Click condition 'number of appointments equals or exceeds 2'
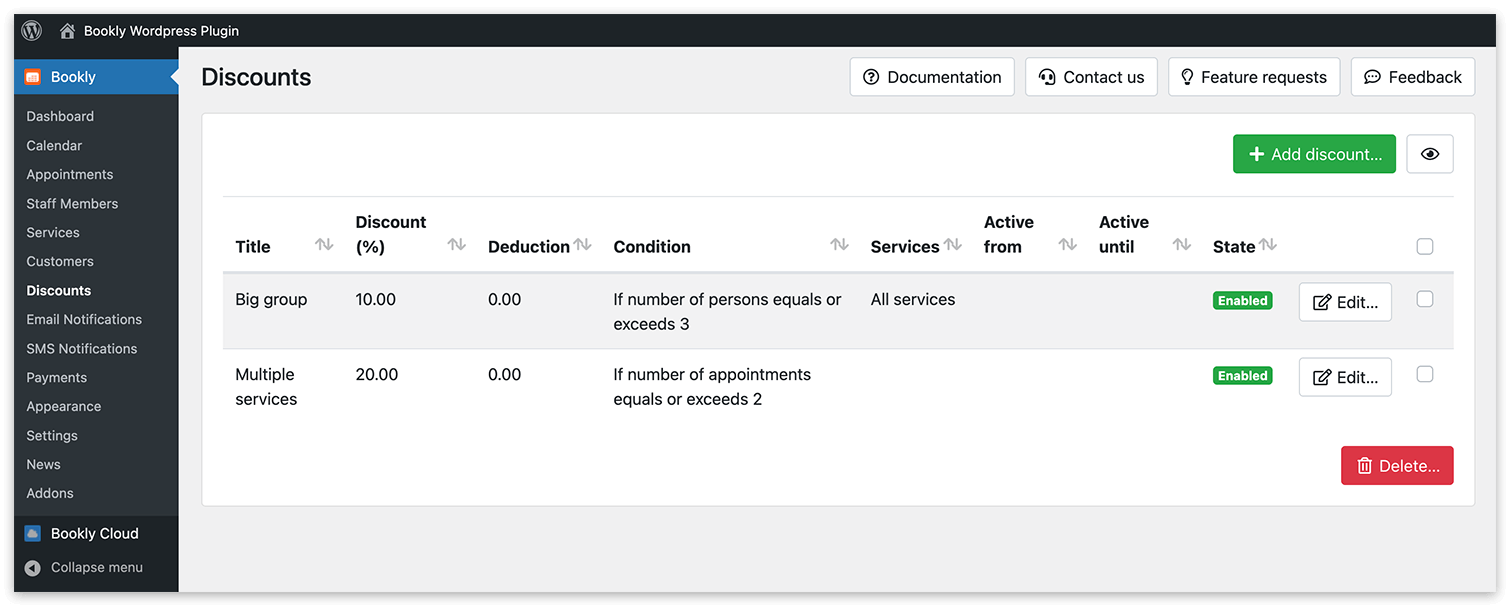The width and height of the screenshot is (1510, 606). point(713,387)
